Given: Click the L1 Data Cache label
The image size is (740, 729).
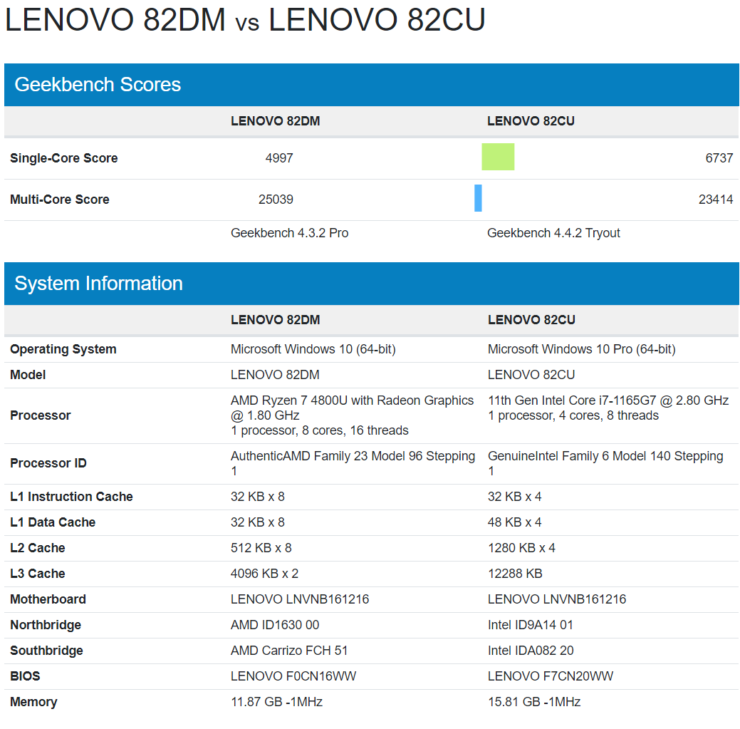Looking at the screenshot, I should coord(52,522).
